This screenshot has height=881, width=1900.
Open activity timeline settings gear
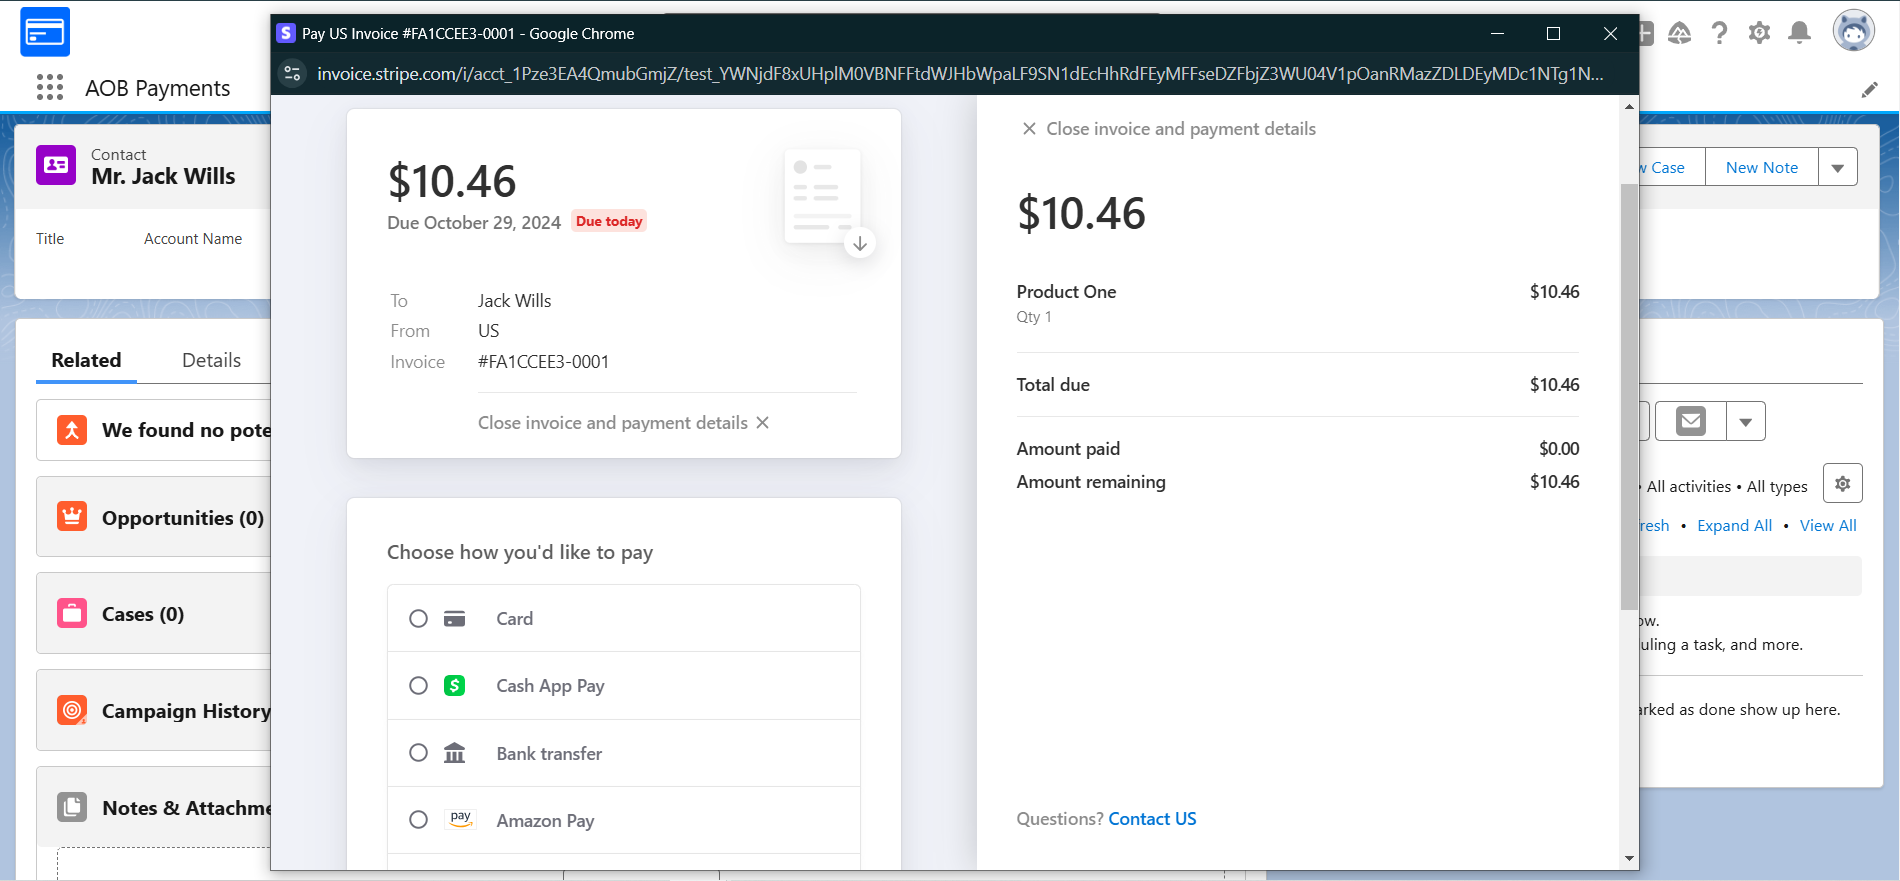pyautogui.click(x=1843, y=484)
